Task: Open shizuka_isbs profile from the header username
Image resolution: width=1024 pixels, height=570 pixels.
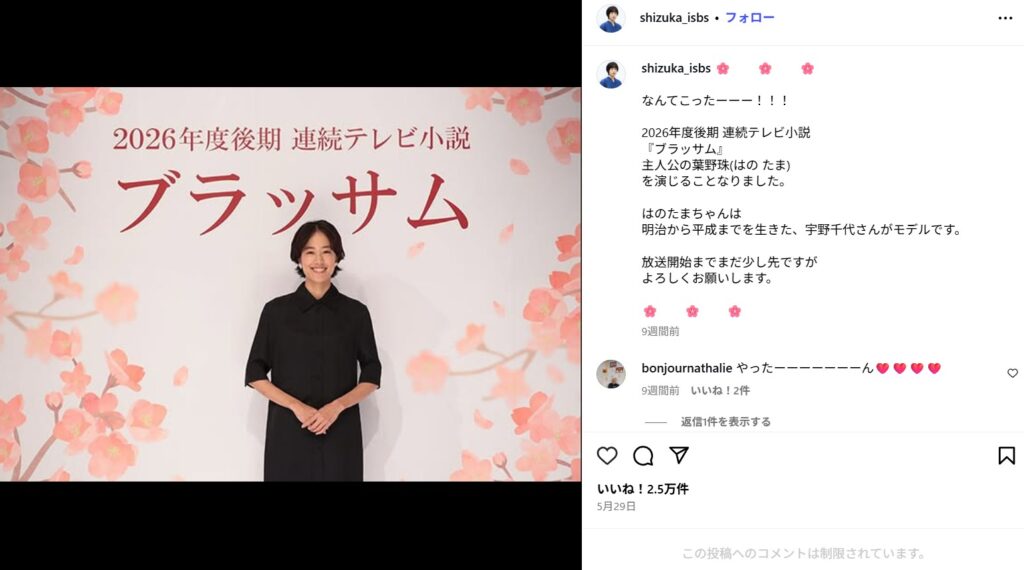Action: click(674, 18)
